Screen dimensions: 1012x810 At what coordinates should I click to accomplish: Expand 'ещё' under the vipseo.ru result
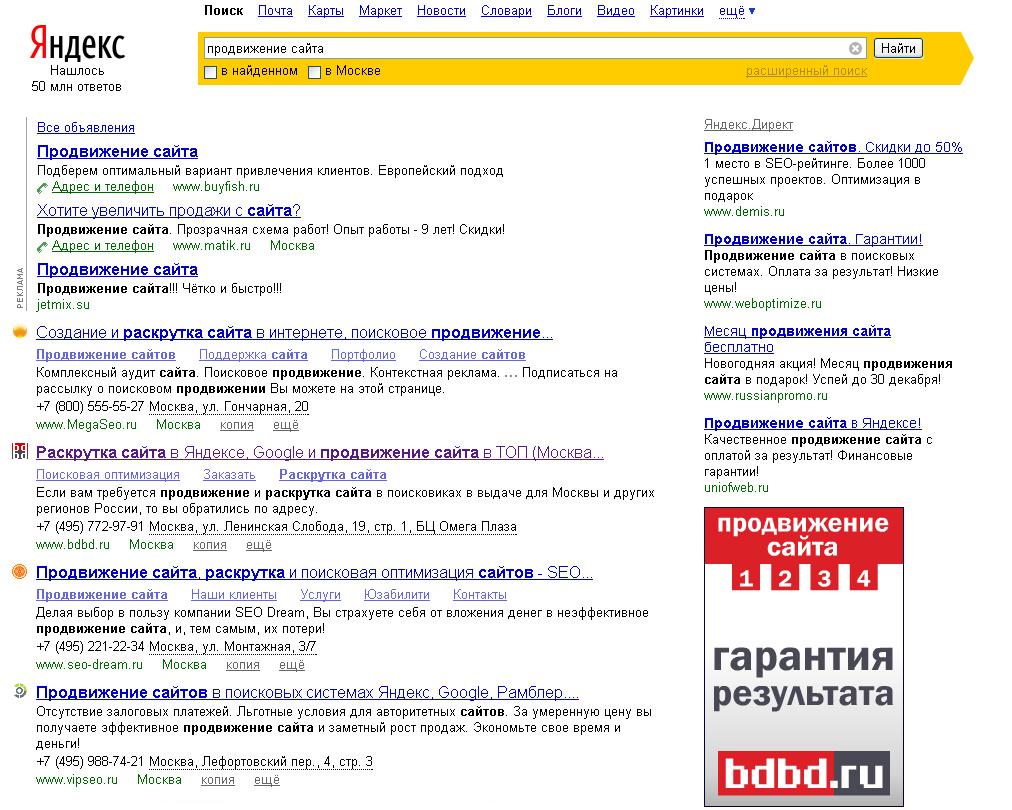(x=267, y=780)
